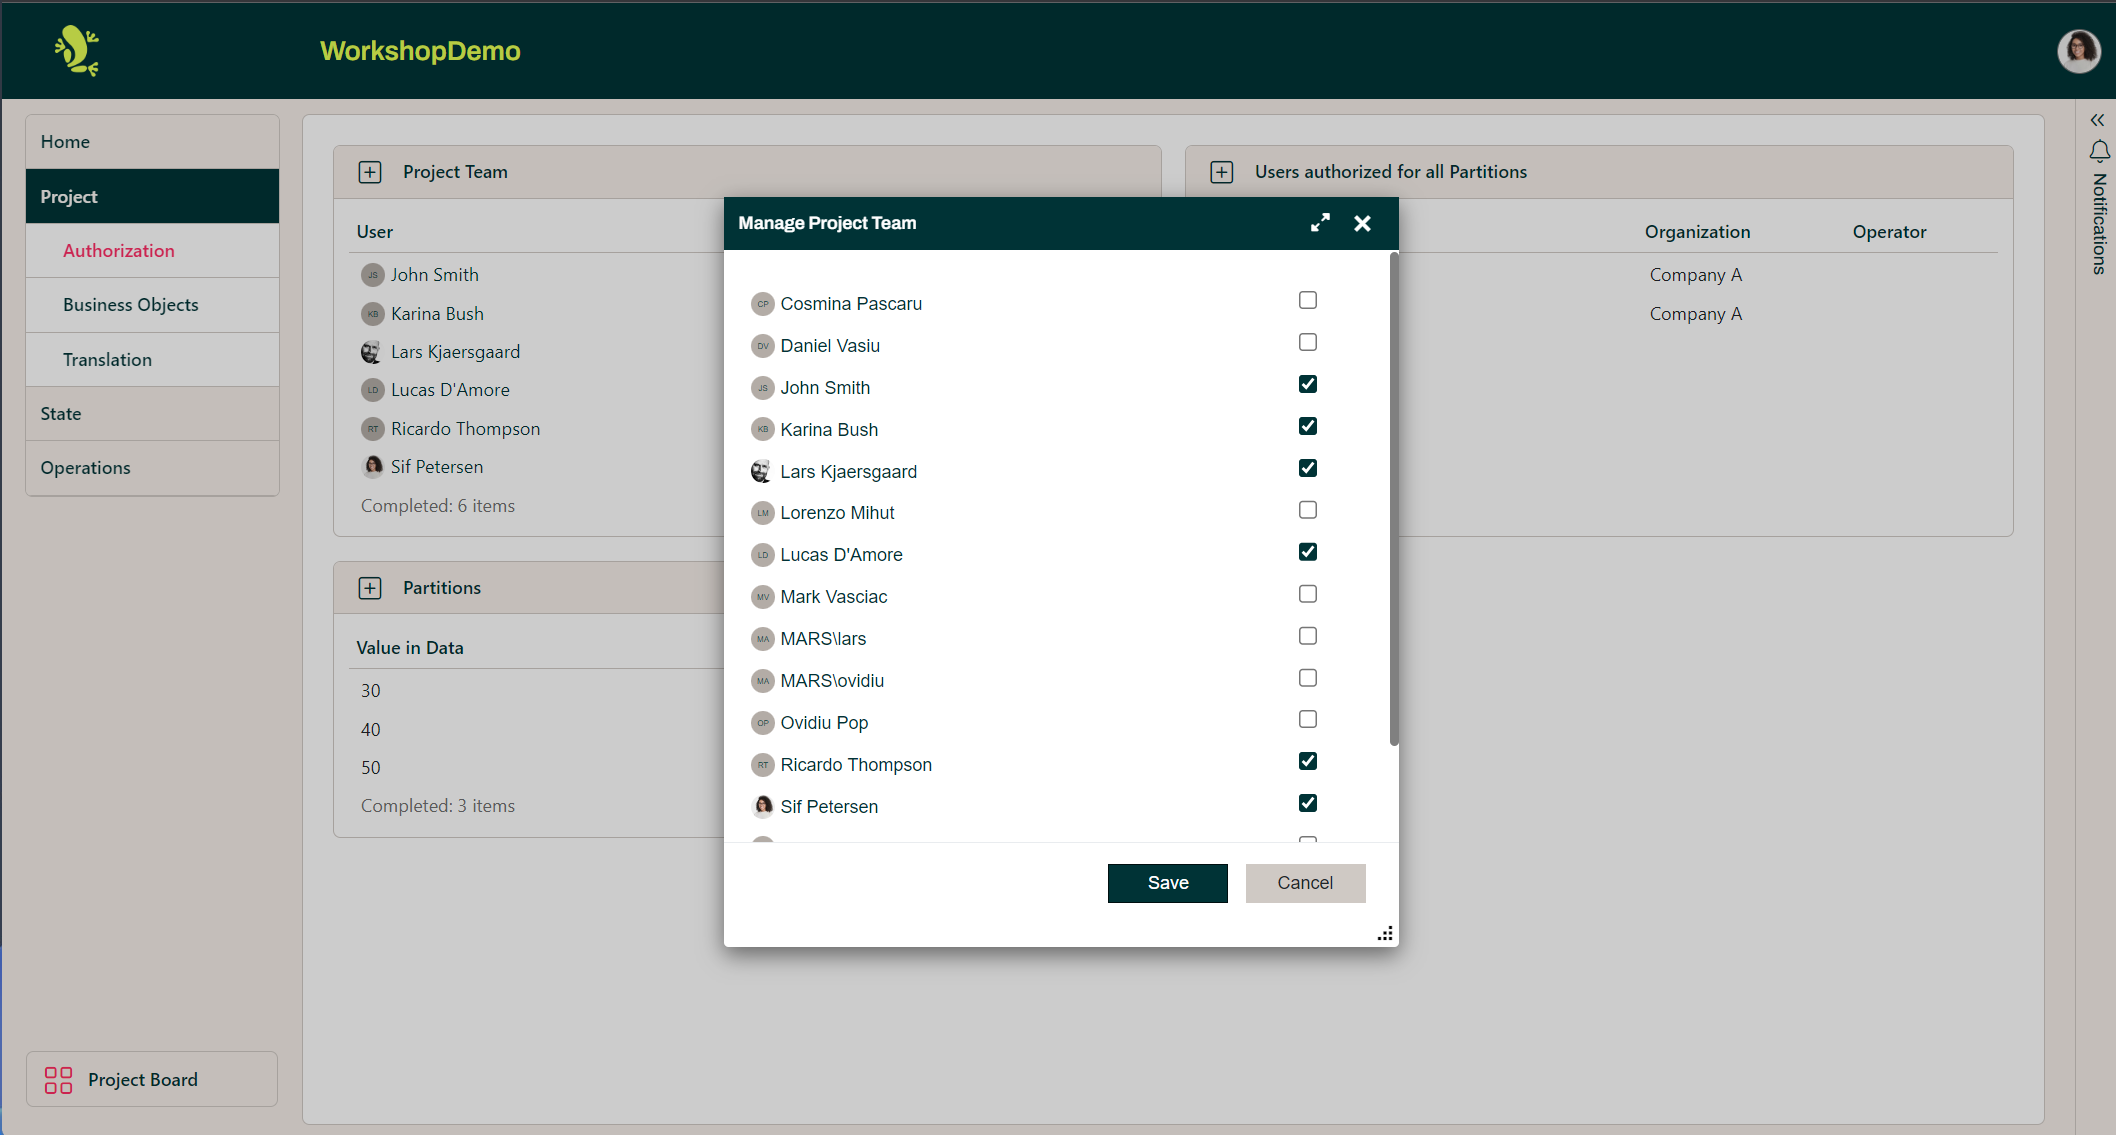This screenshot has width=2116, height=1135.
Task: Click the frog logo in the top bar
Action: [77, 50]
